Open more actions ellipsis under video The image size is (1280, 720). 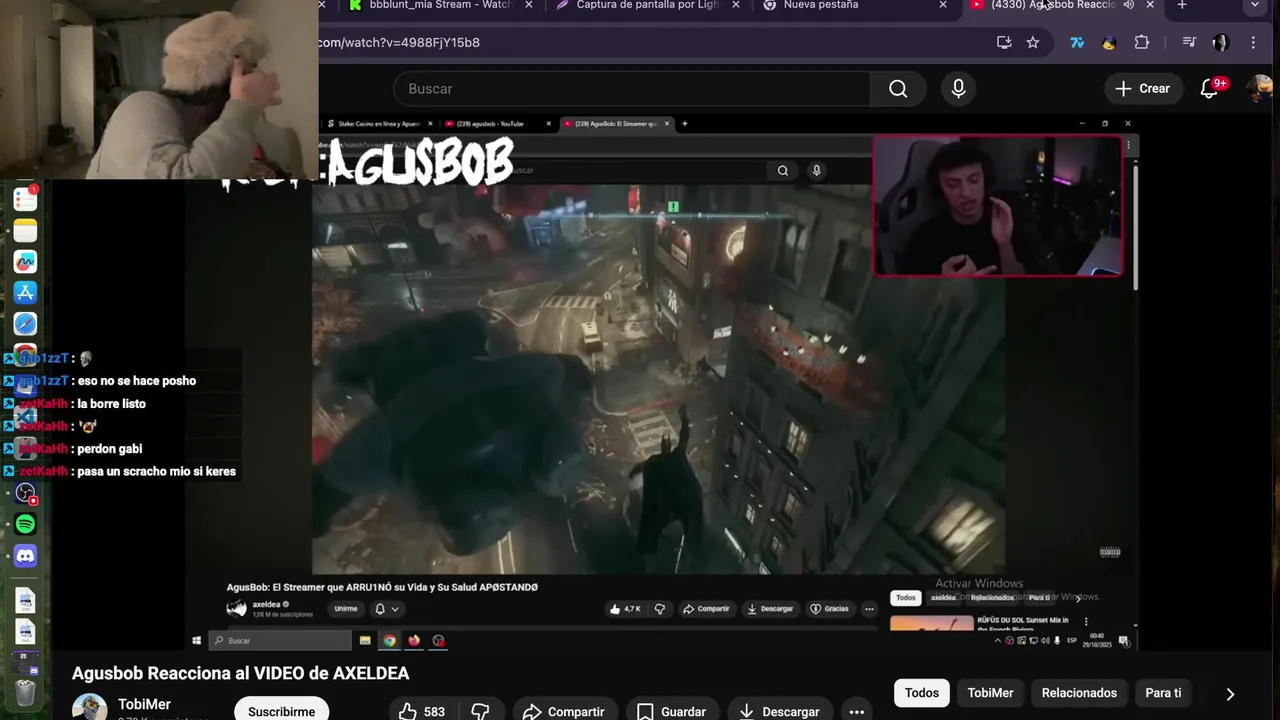pyautogui.click(x=857, y=711)
